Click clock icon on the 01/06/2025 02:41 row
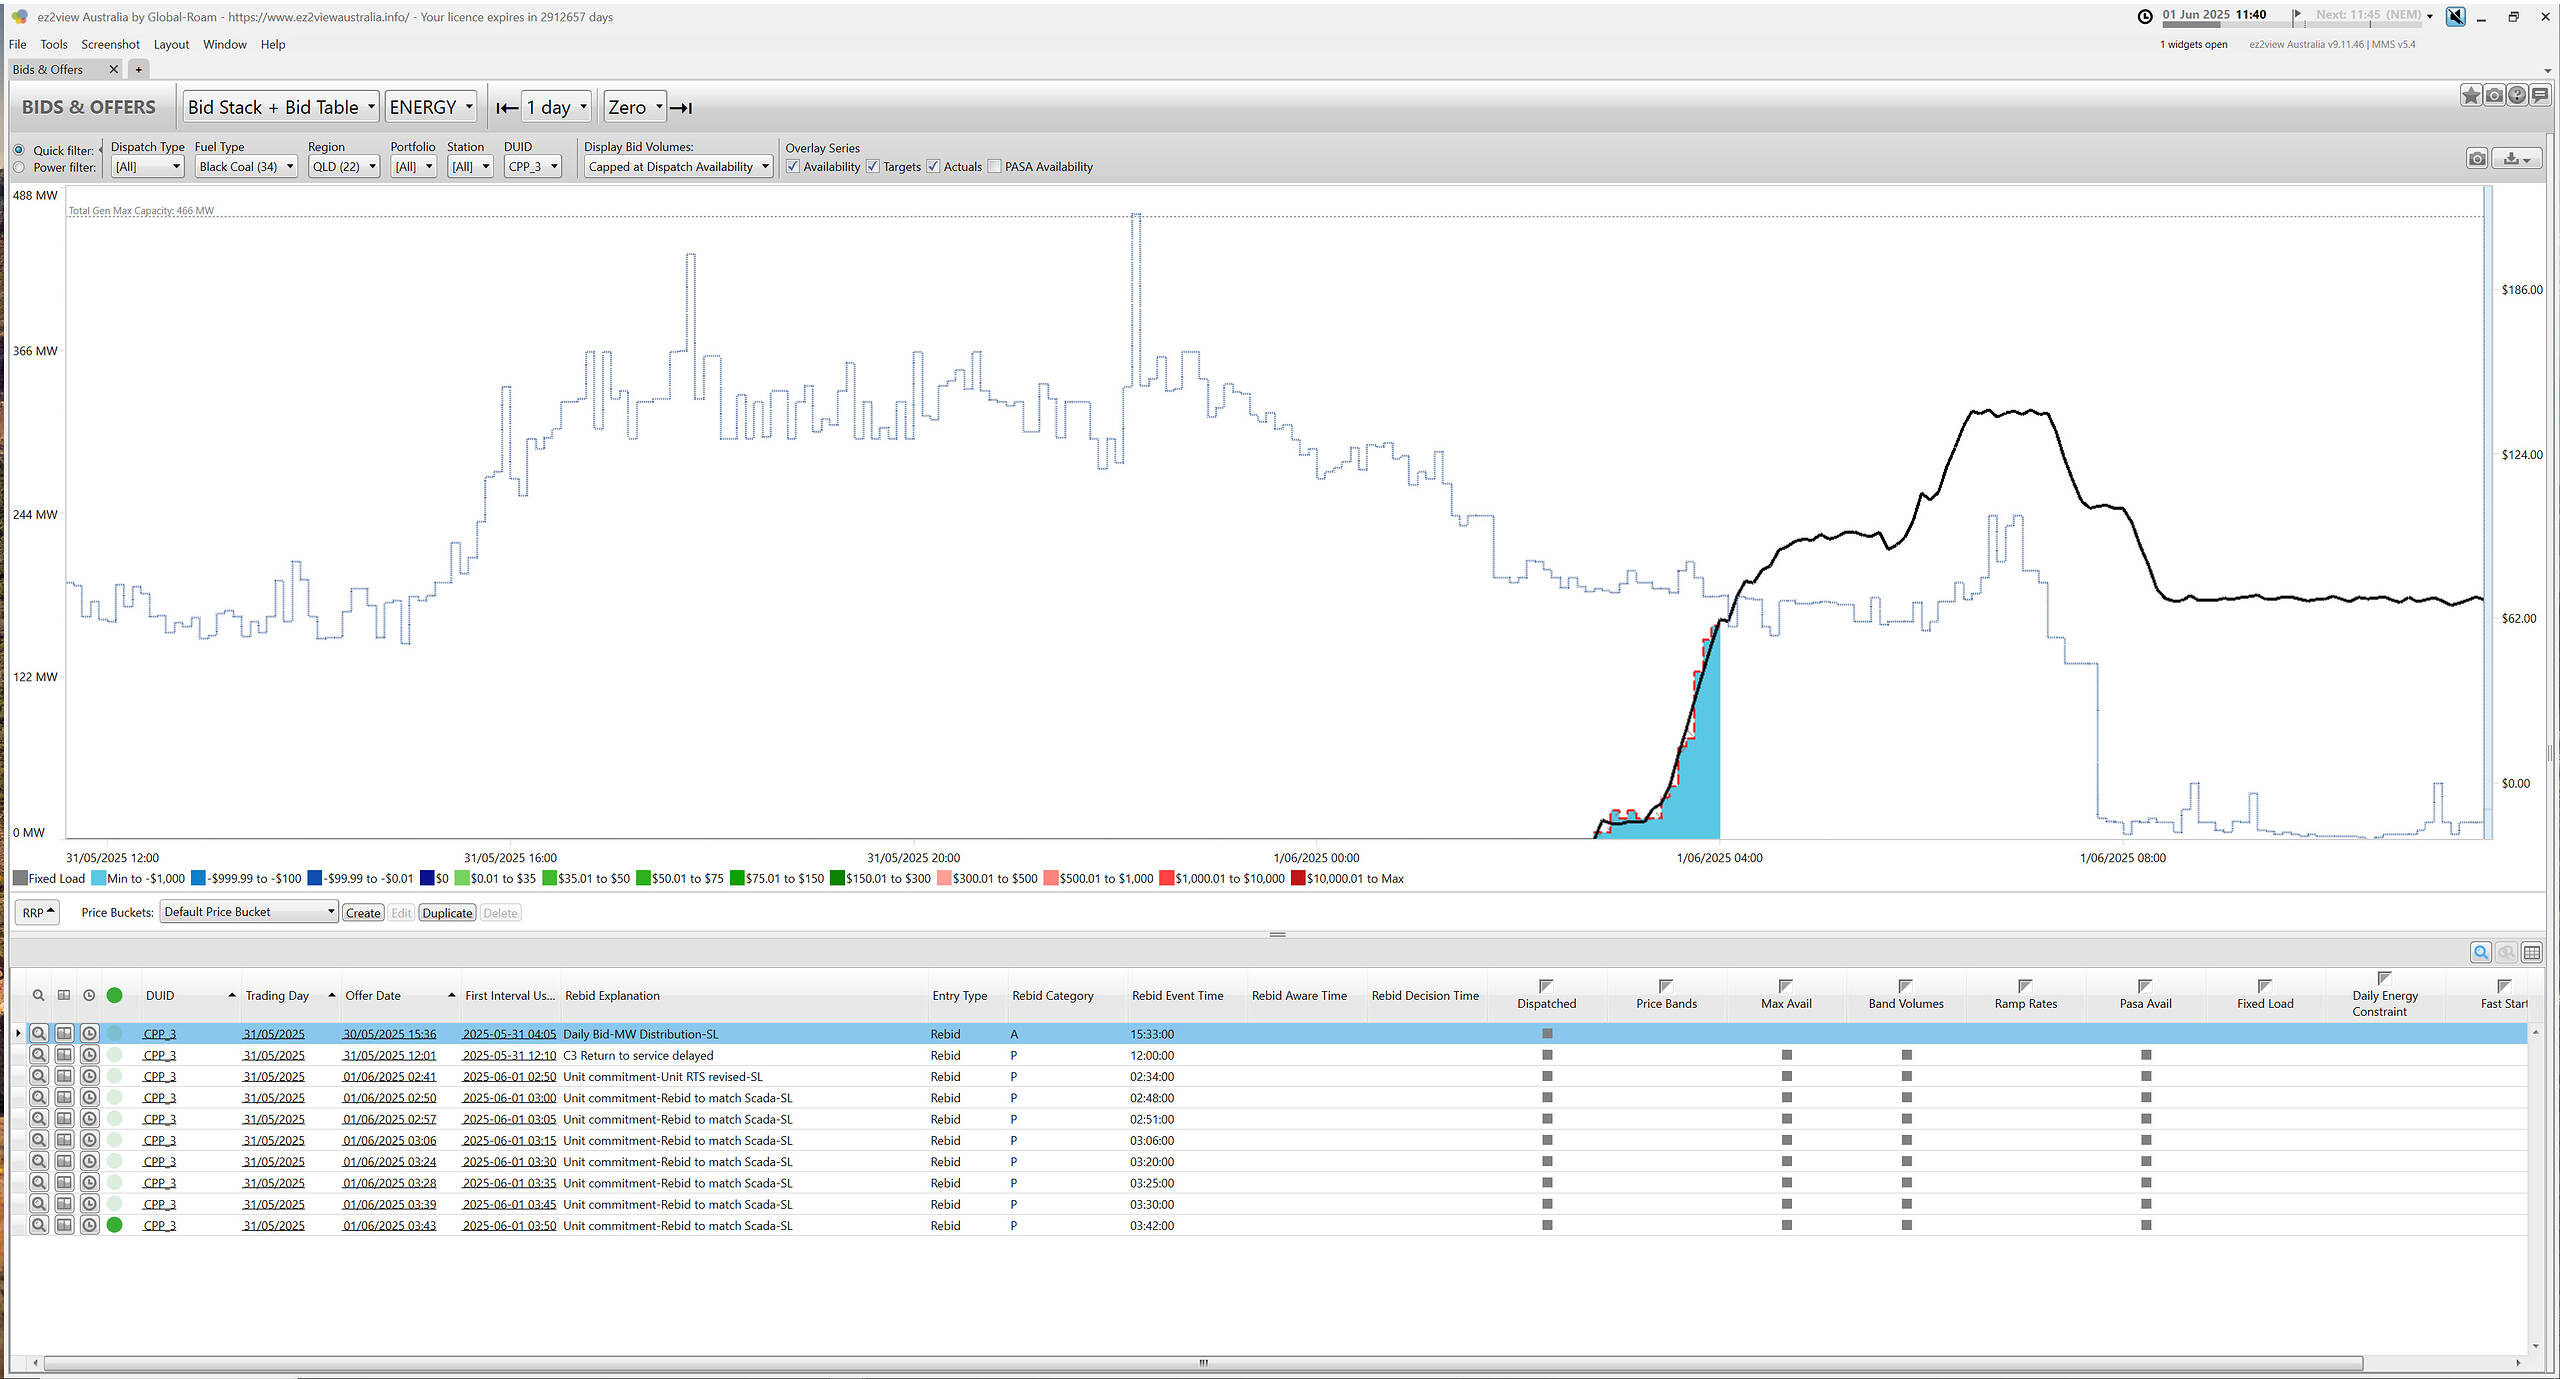The image size is (2560, 1379). (x=89, y=1077)
